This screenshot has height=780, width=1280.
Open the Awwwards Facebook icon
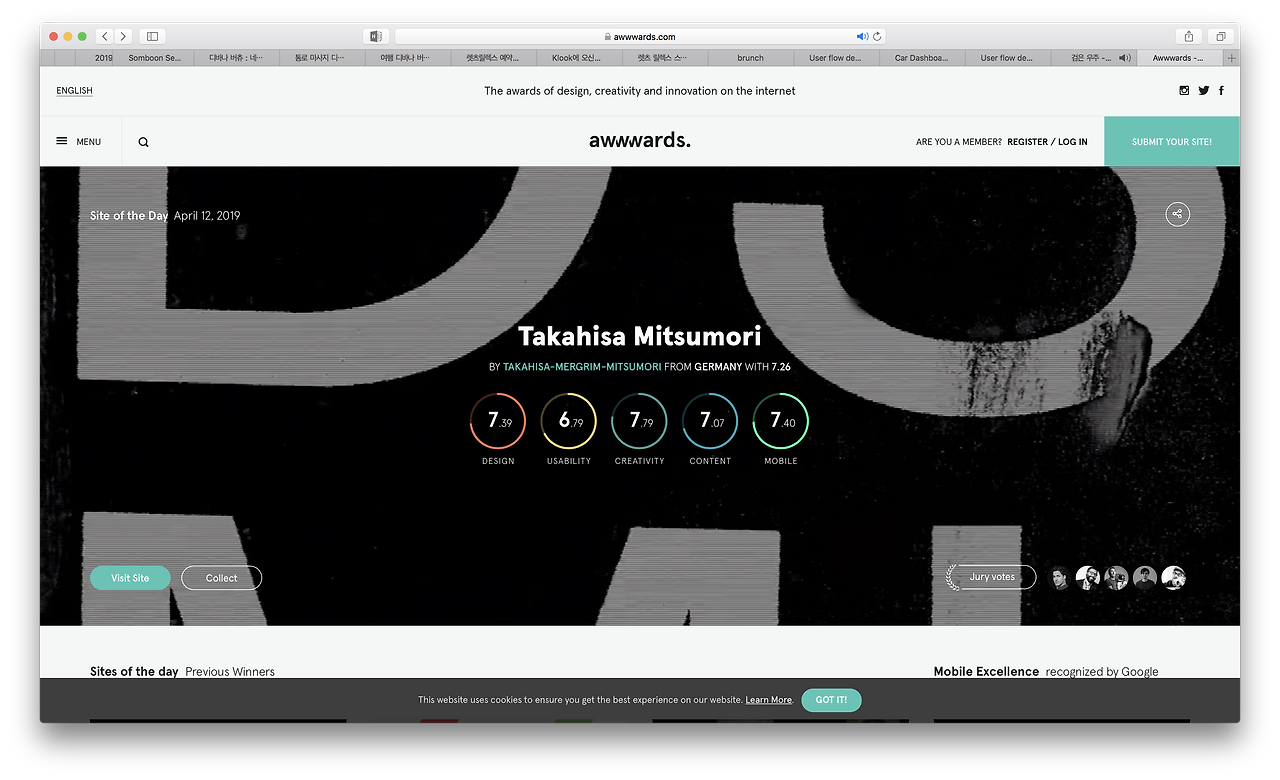click(1221, 90)
